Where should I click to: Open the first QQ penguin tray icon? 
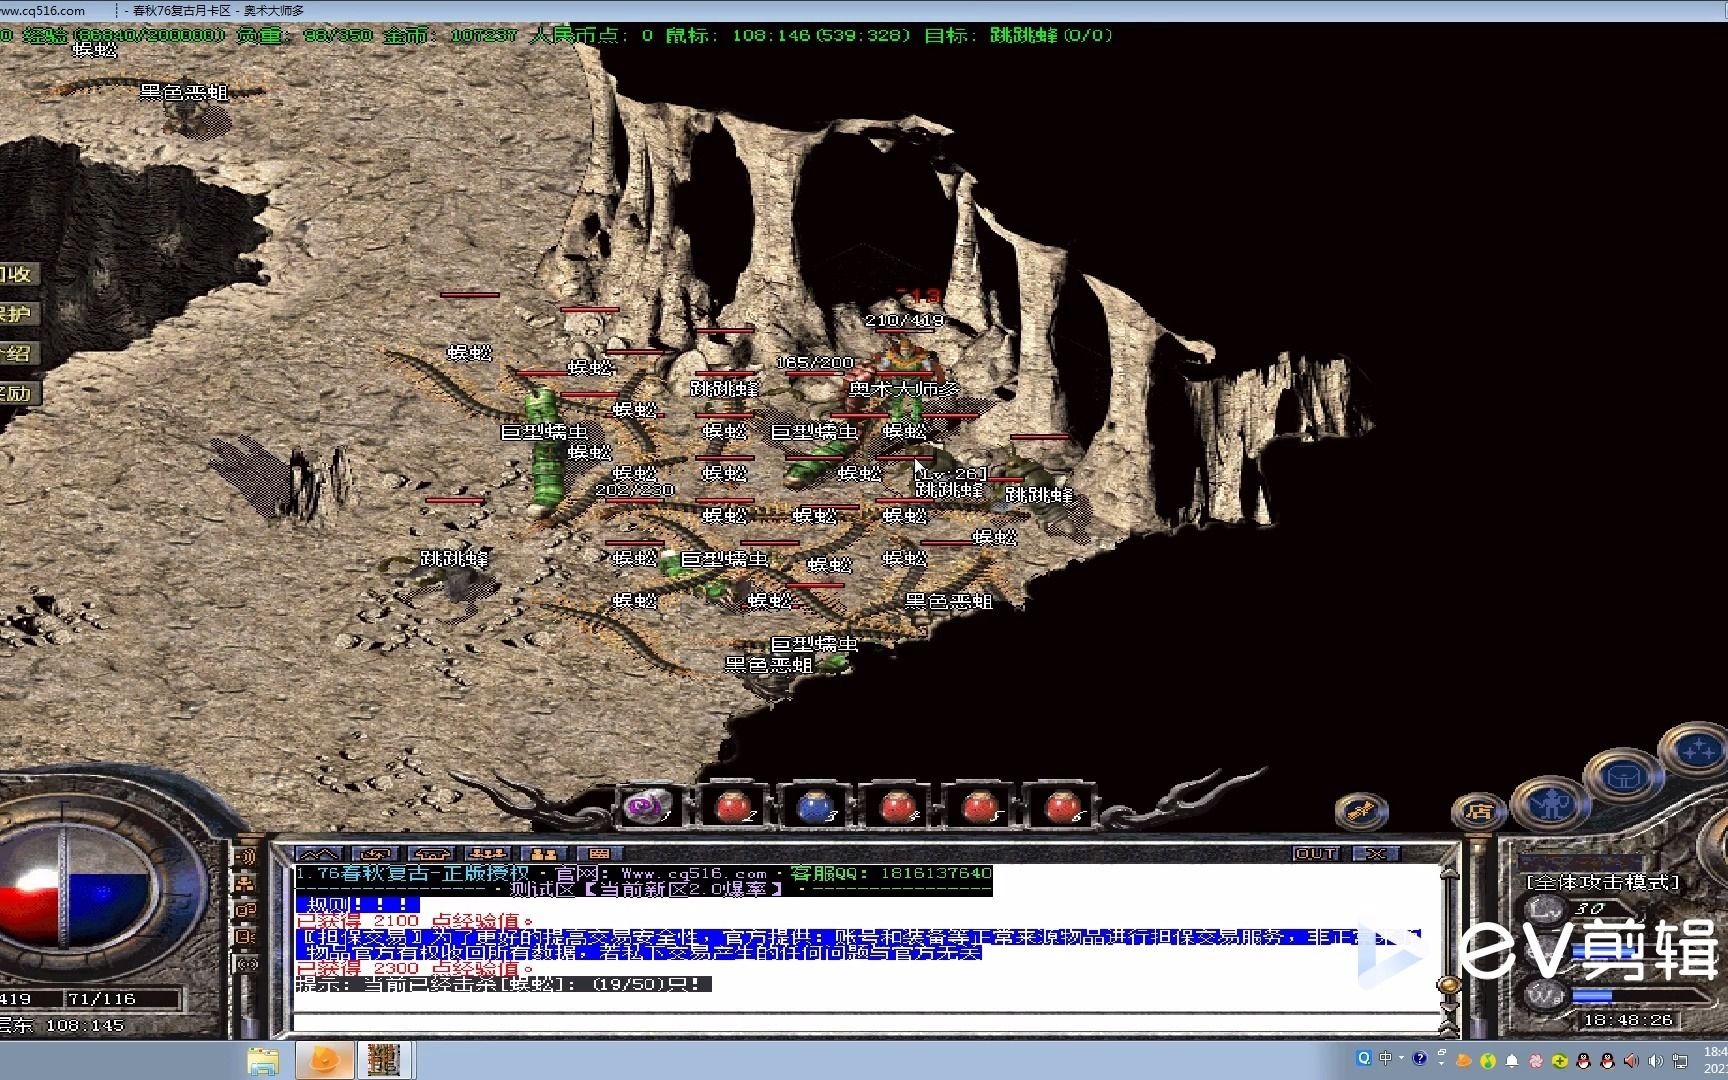pyautogui.click(x=1584, y=1061)
